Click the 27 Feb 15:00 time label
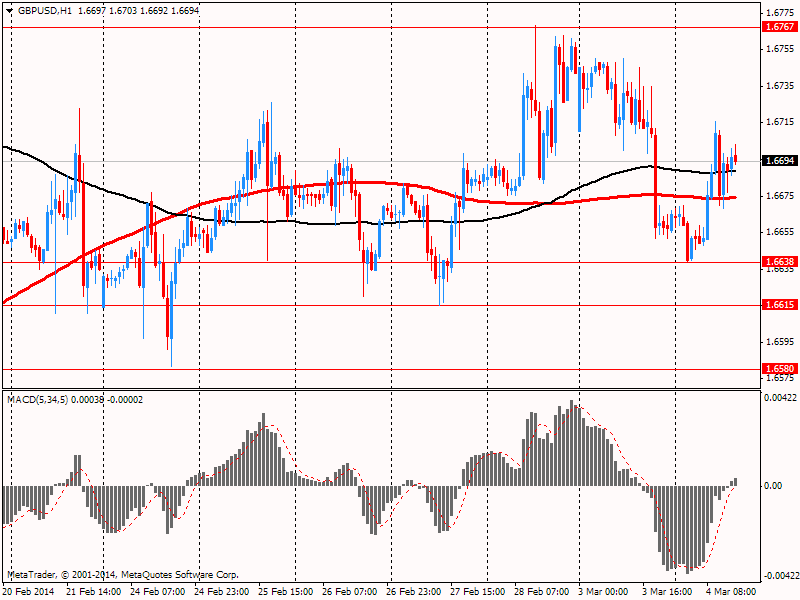This screenshot has height=600, width=800. pos(478,592)
